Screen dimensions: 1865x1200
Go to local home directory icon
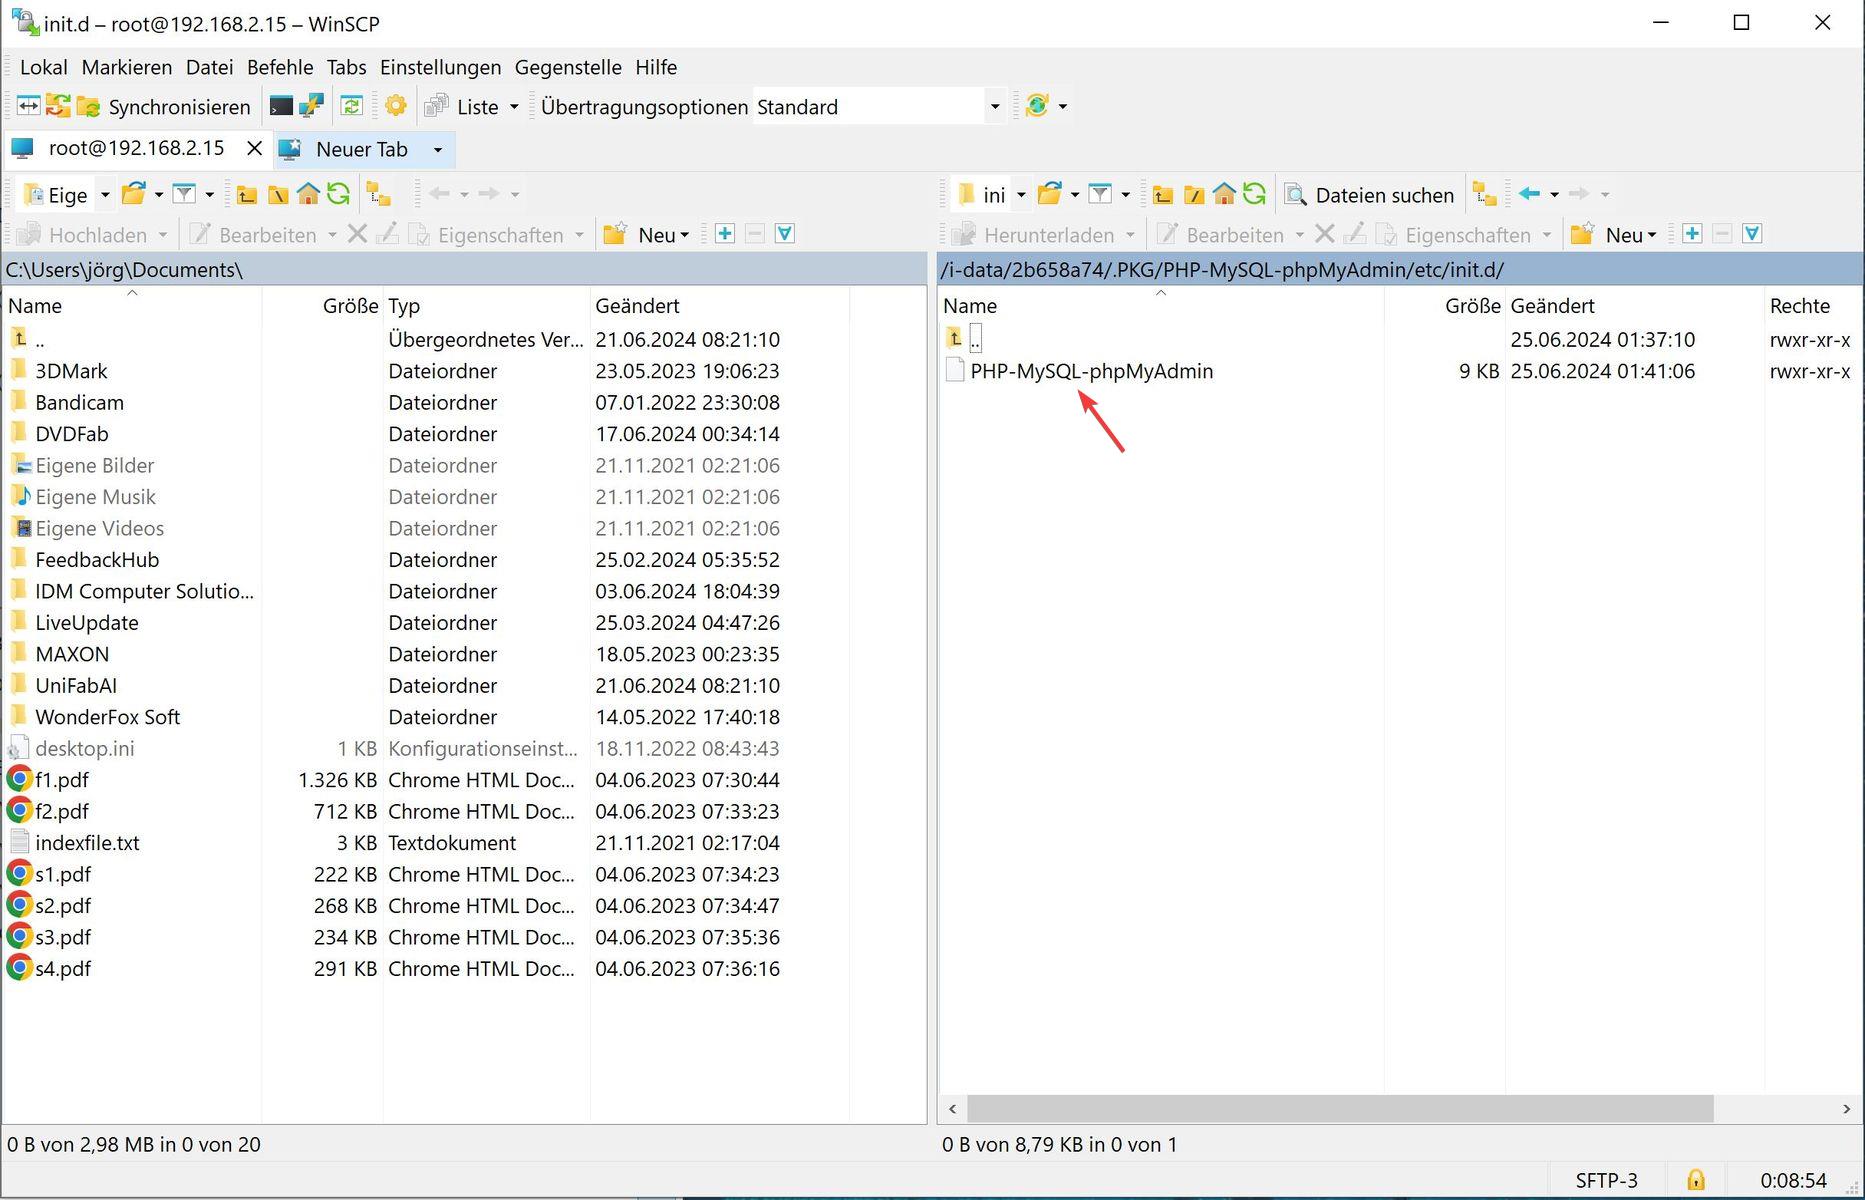[x=308, y=194]
